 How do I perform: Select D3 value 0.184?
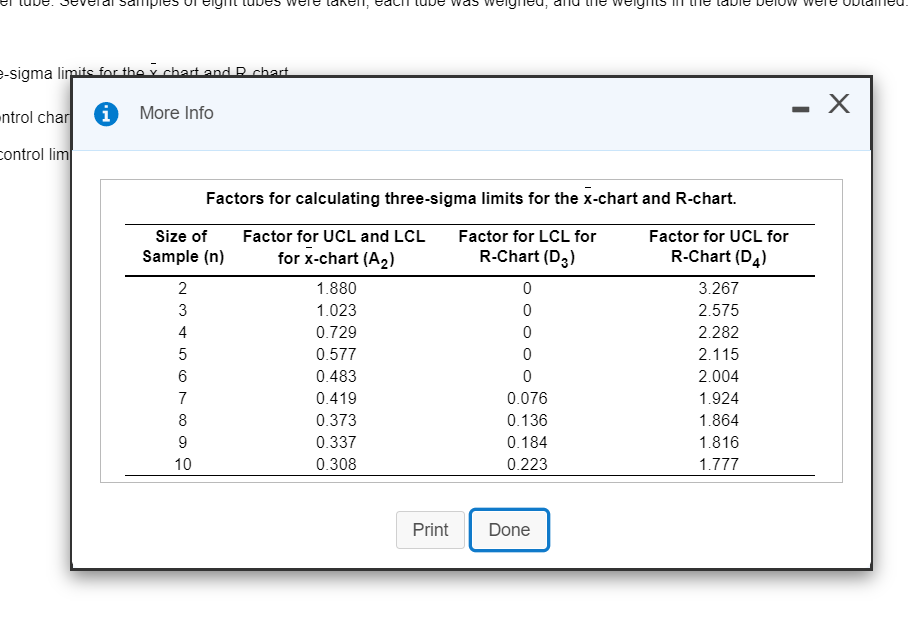click(x=527, y=443)
